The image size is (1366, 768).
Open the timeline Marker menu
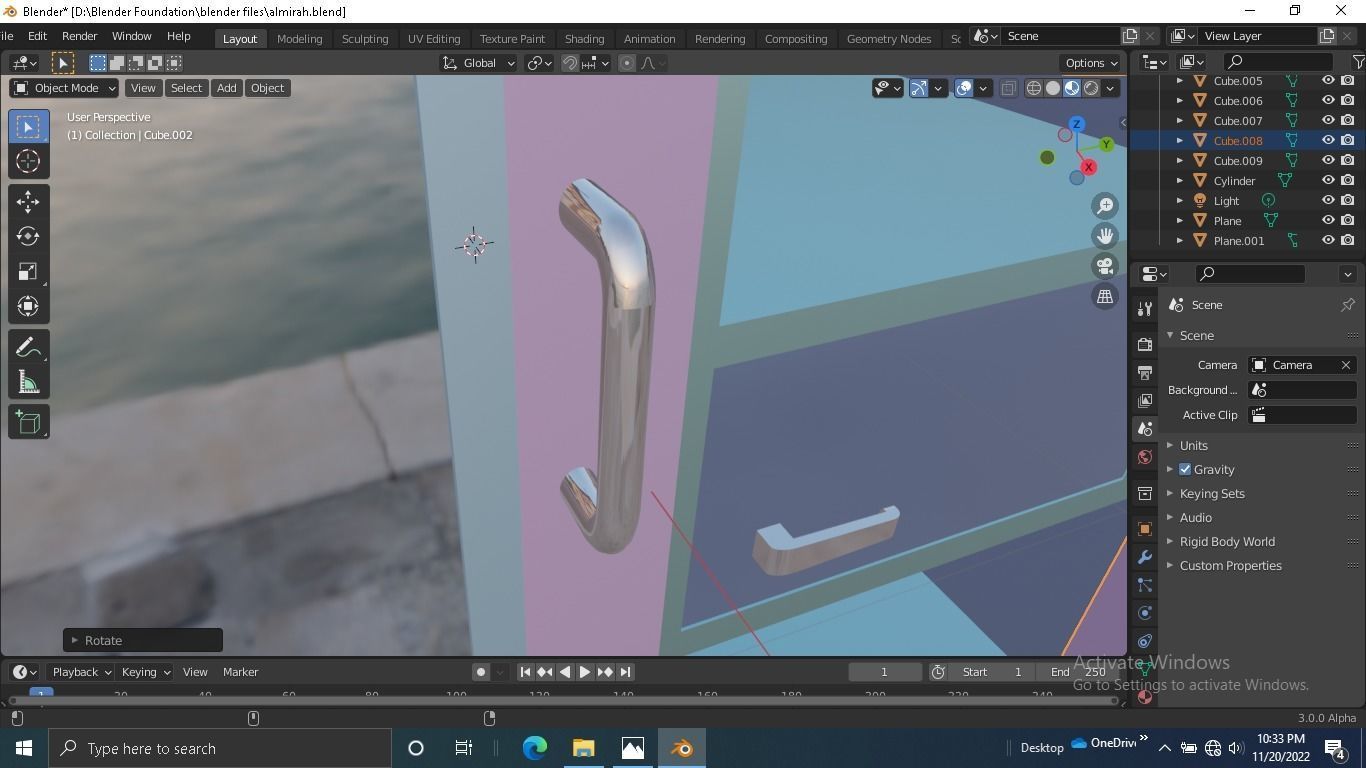pyautogui.click(x=240, y=672)
